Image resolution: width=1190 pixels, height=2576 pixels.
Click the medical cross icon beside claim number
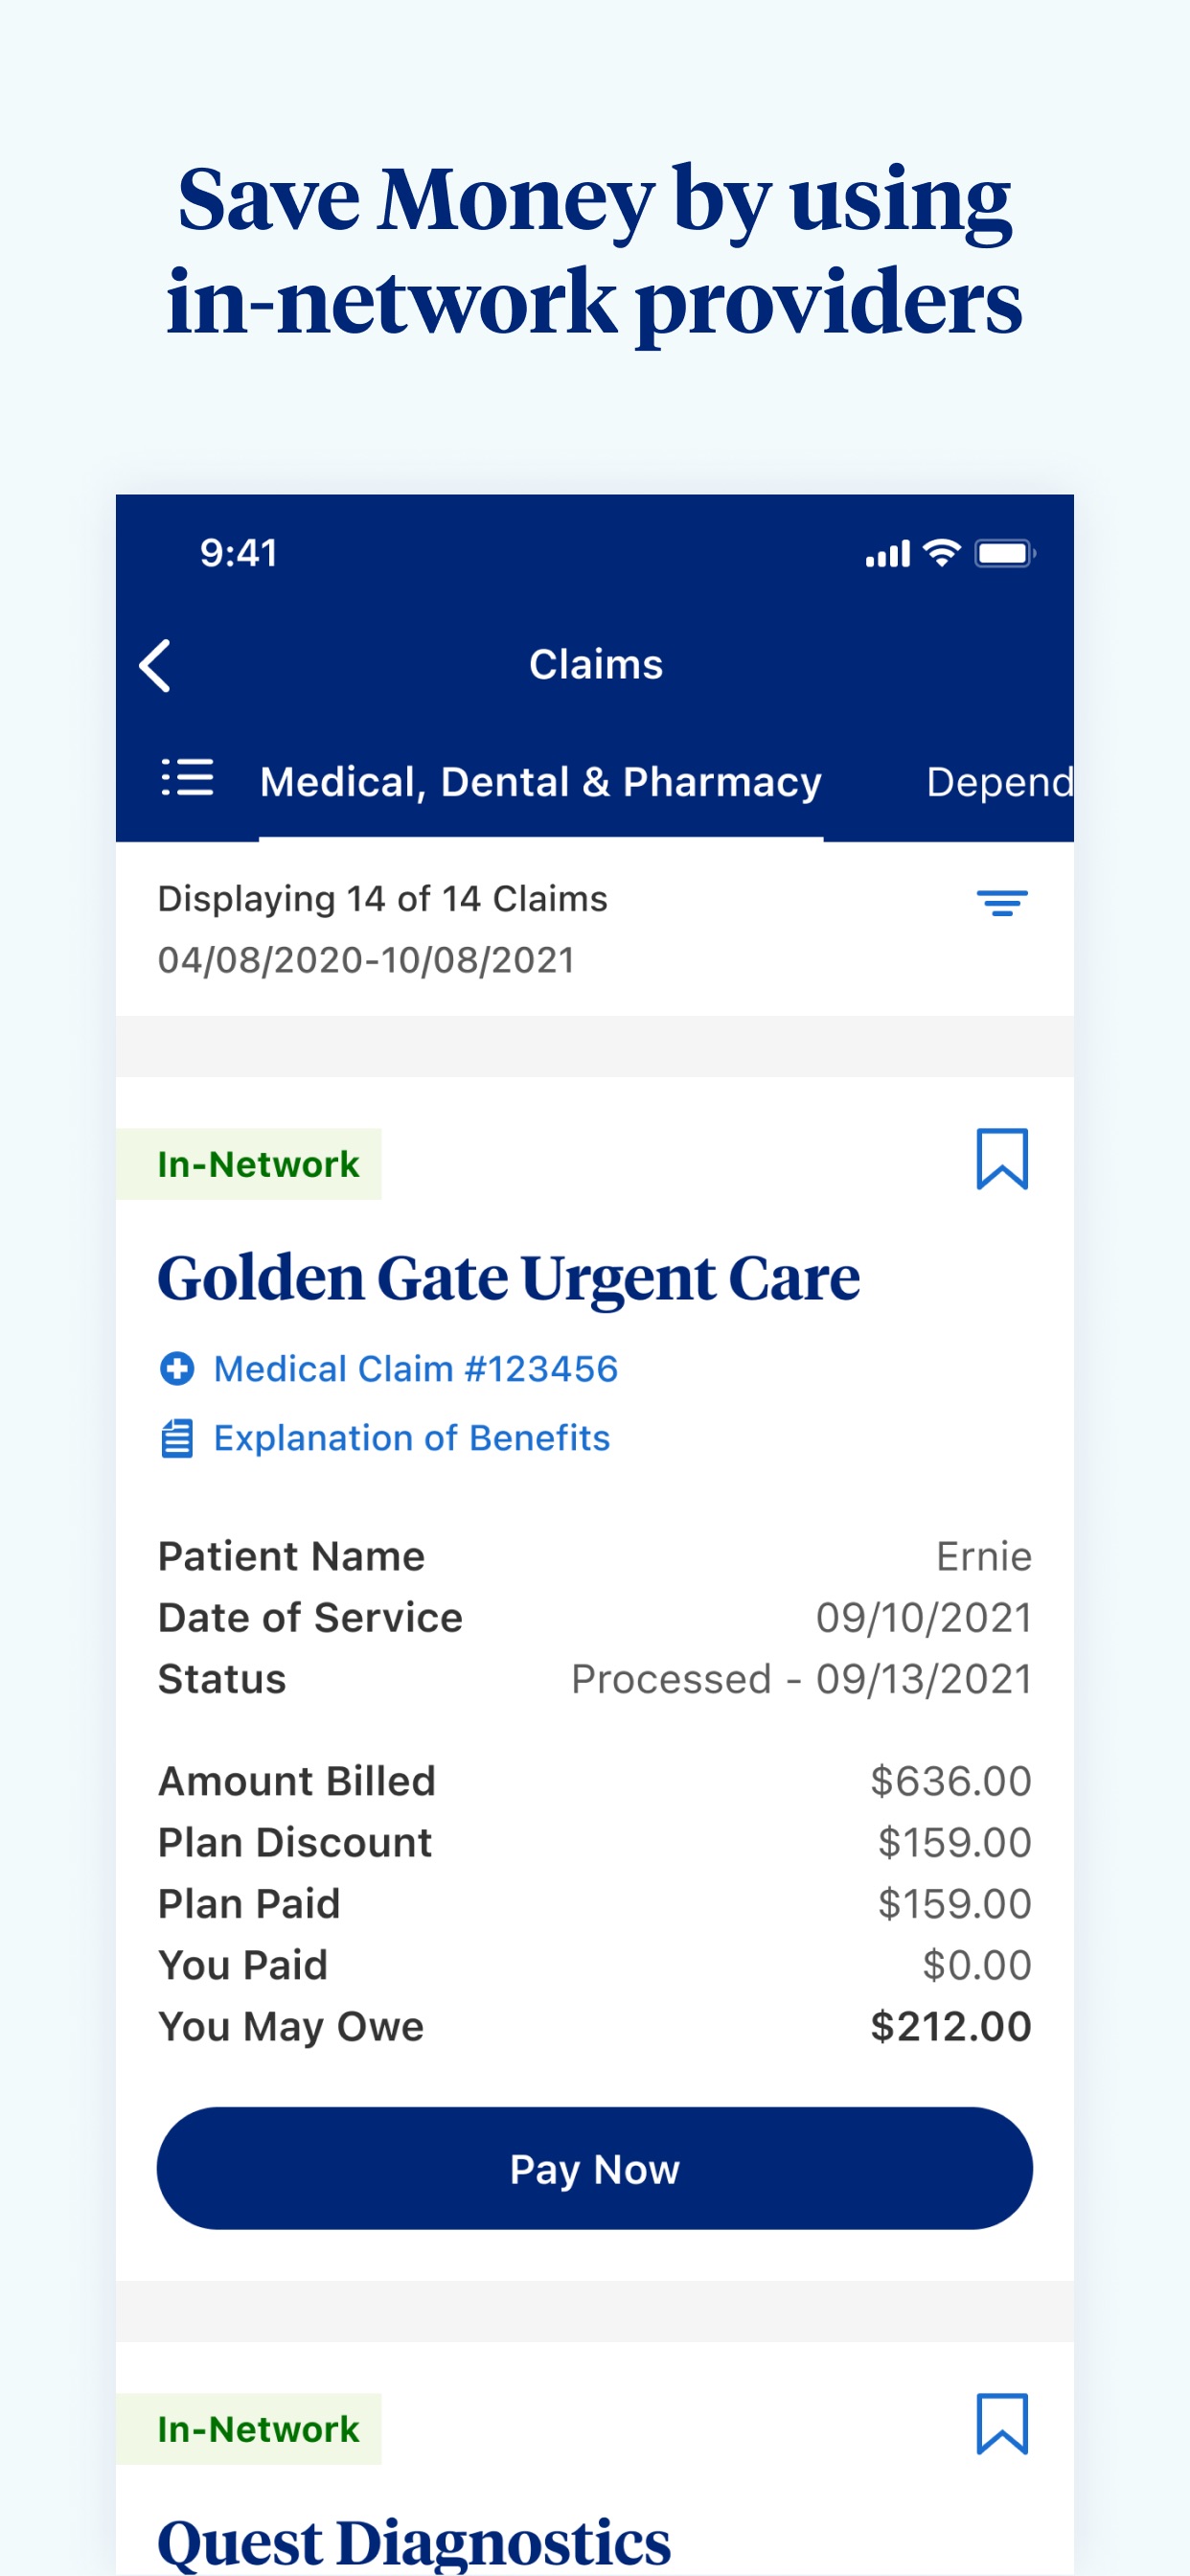[177, 1368]
